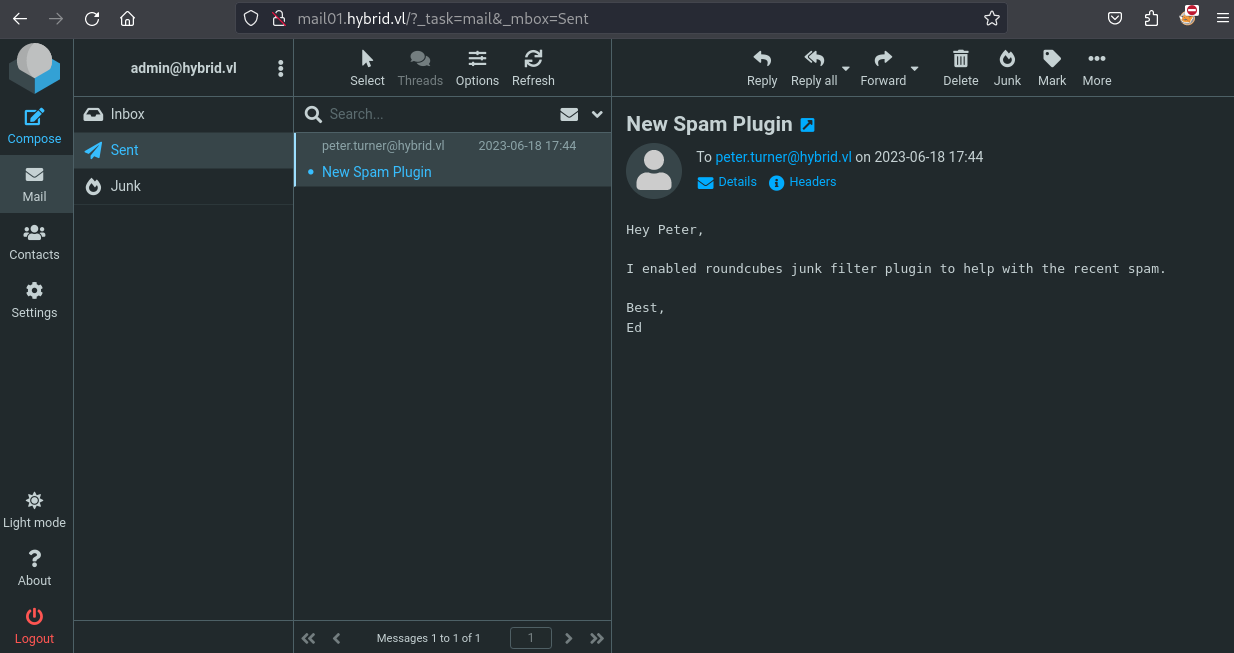Select the Sent folder
The width and height of the screenshot is (1234, 653).
[x=183, y=150]
